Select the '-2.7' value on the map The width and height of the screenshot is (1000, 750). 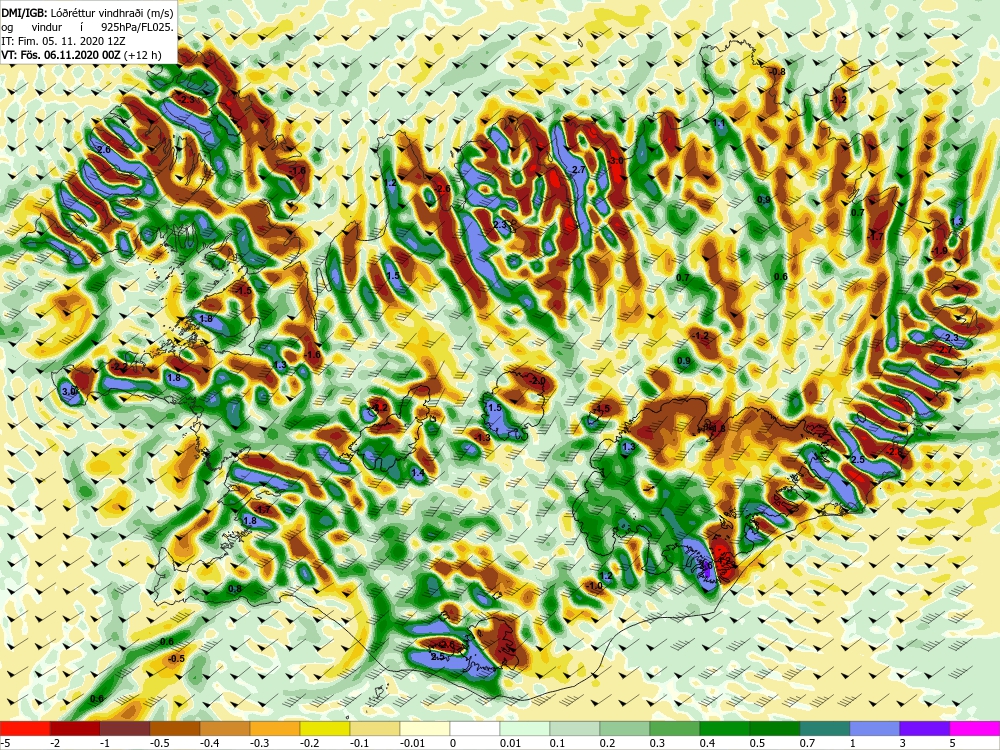point(943,350)
